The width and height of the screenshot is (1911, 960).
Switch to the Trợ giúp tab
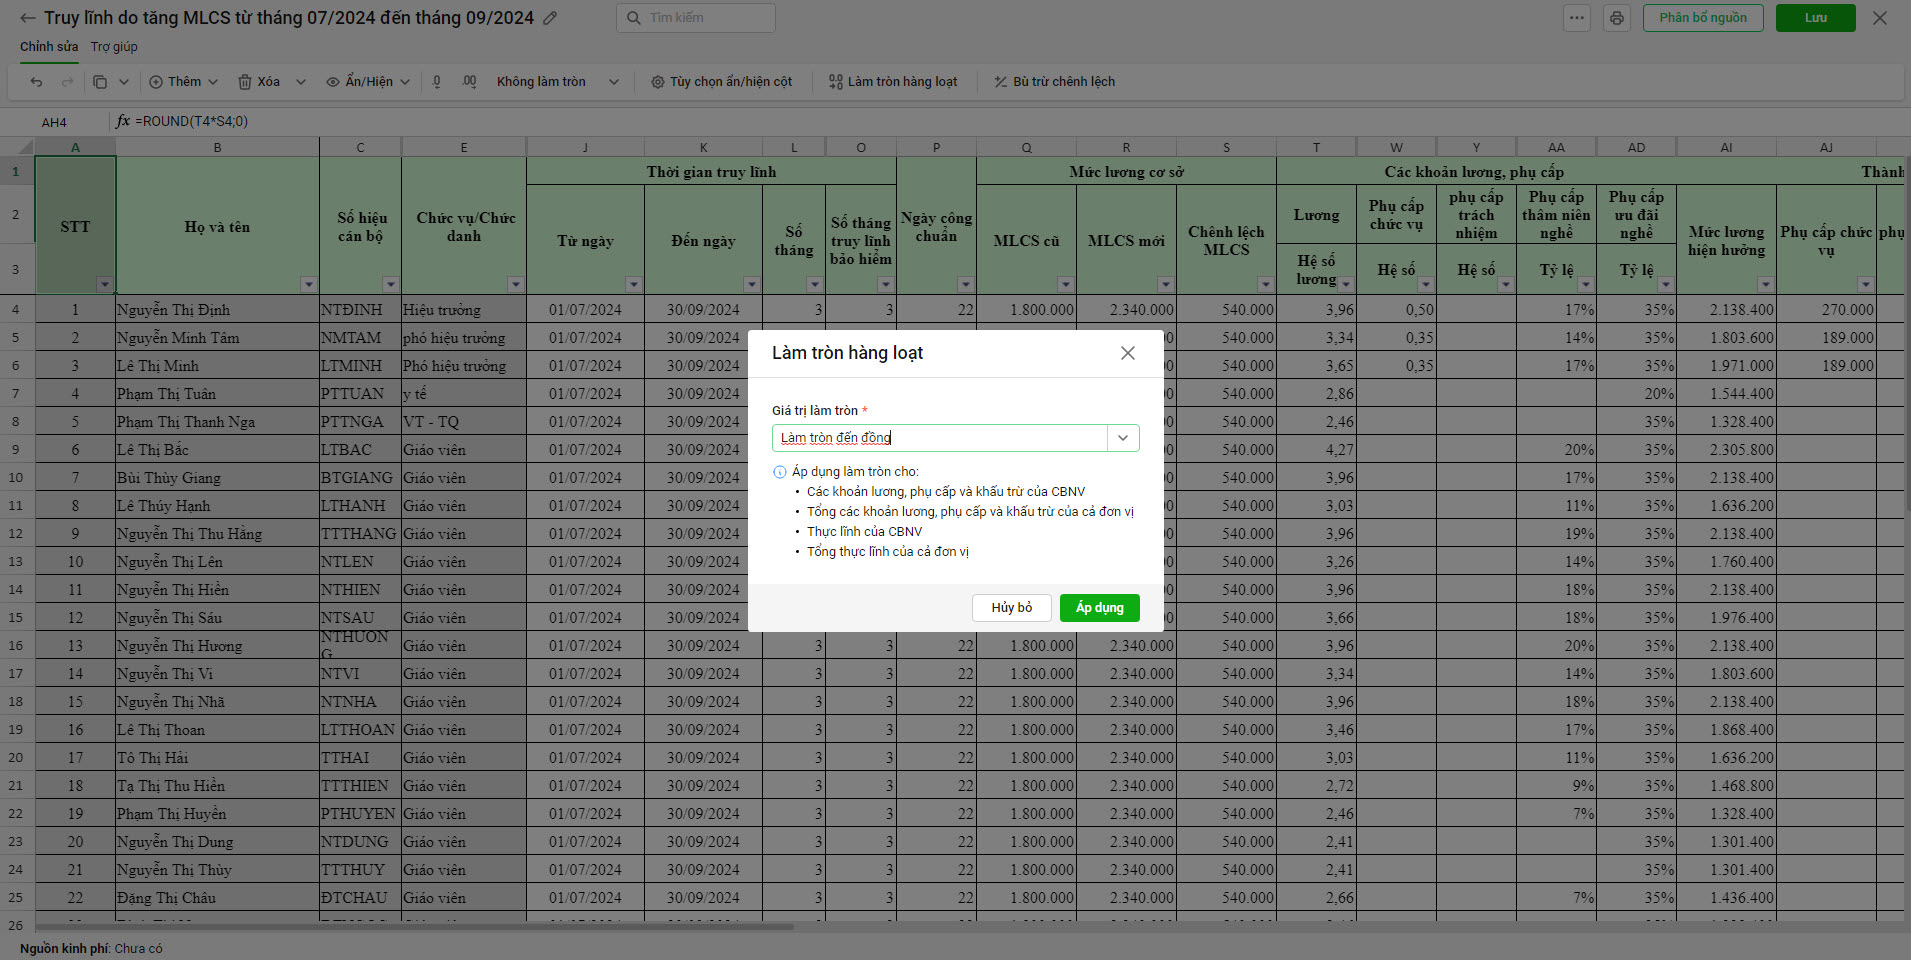(x=114, y=47)
